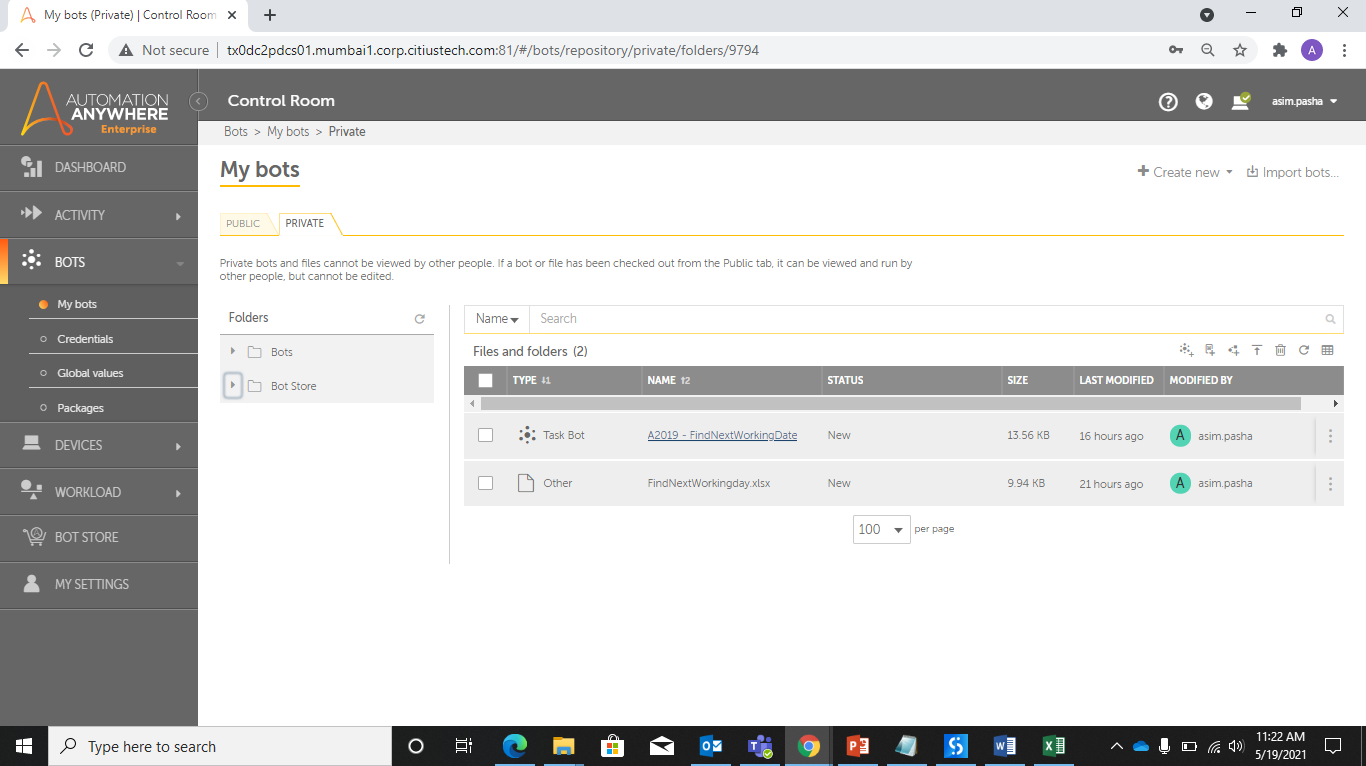Click the search magnifier icon in search bar

[x=1330, y=319]
